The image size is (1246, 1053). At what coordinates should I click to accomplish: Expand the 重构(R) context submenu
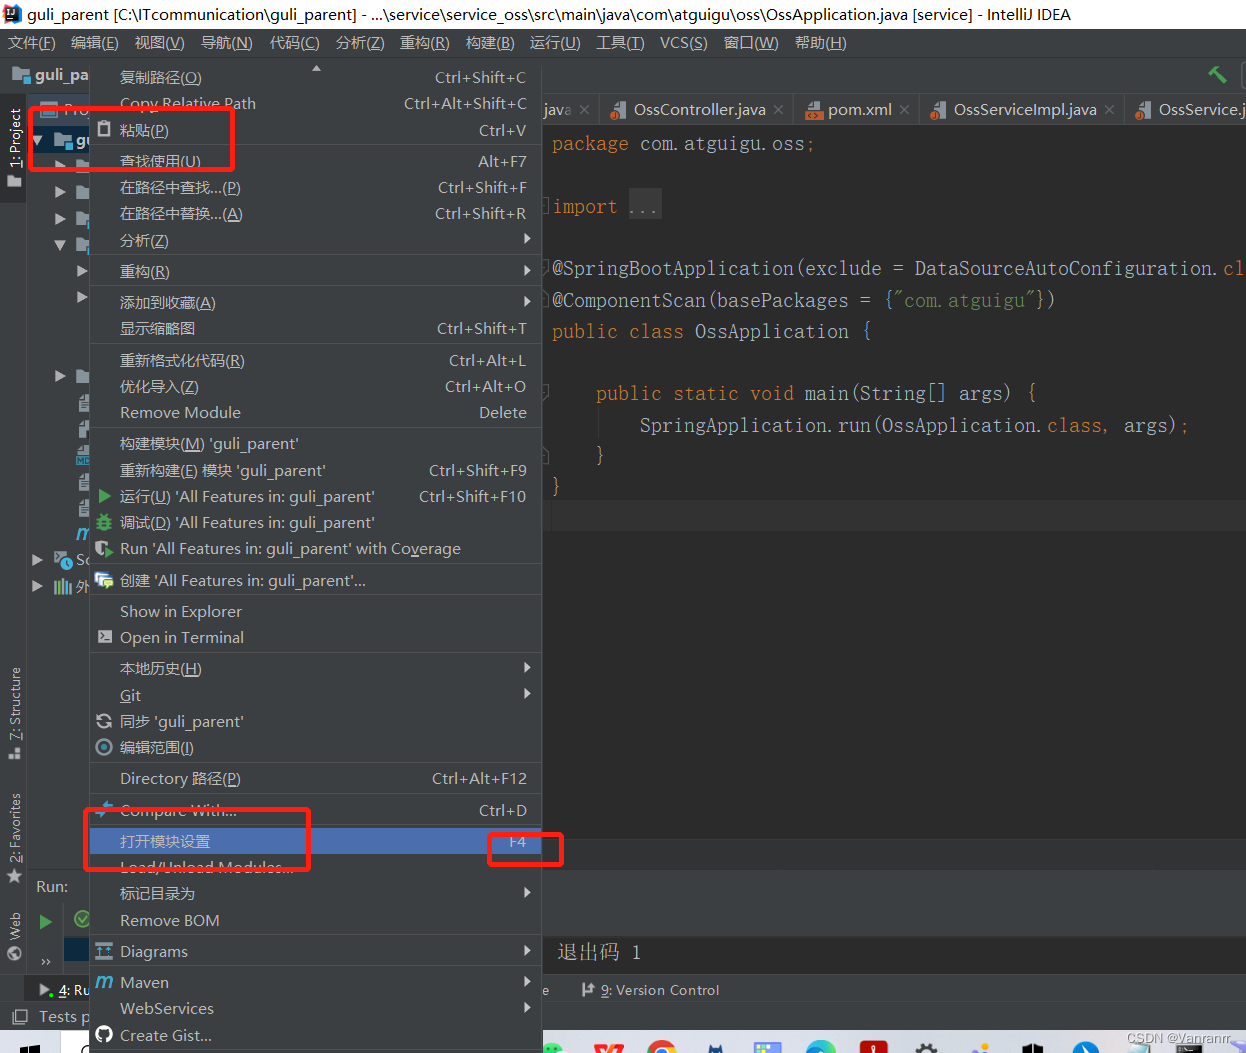pos(315,271)
